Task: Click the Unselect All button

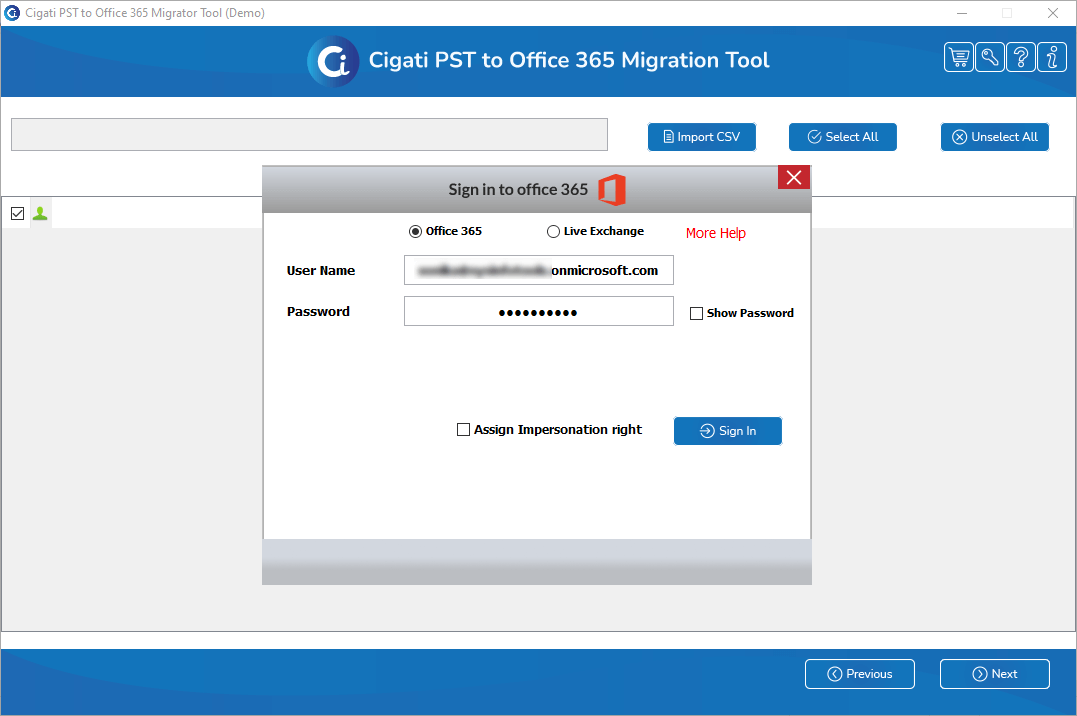Action: click(x=995, y=137)
